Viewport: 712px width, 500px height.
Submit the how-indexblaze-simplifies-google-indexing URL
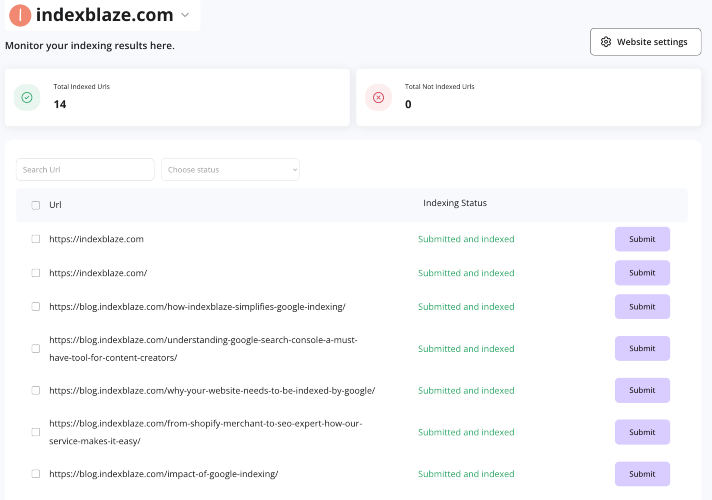tap(642, 307)
